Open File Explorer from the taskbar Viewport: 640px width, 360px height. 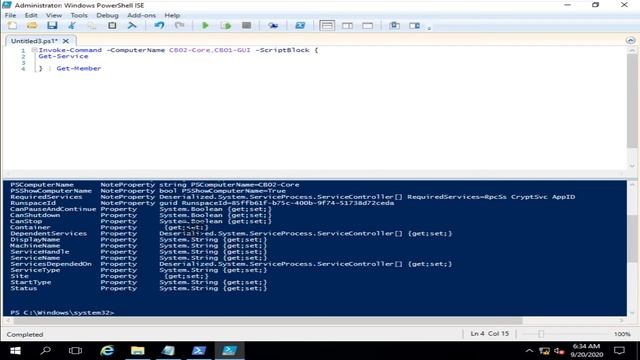[138, 351]
